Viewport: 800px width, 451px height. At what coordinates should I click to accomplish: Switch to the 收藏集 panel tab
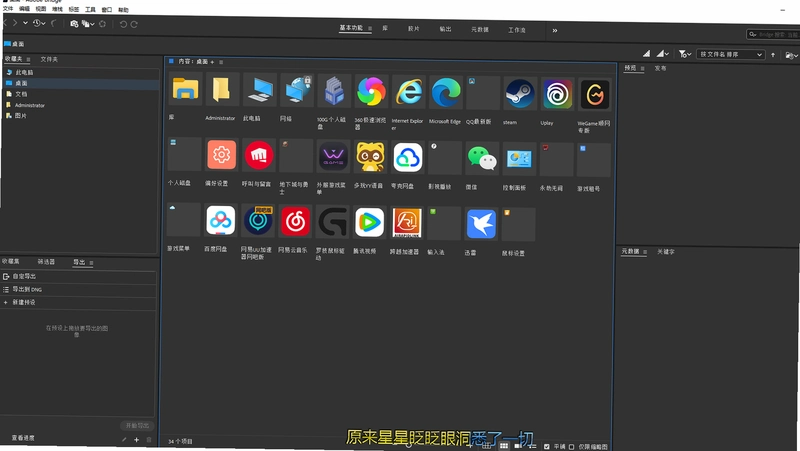[11, 261]
